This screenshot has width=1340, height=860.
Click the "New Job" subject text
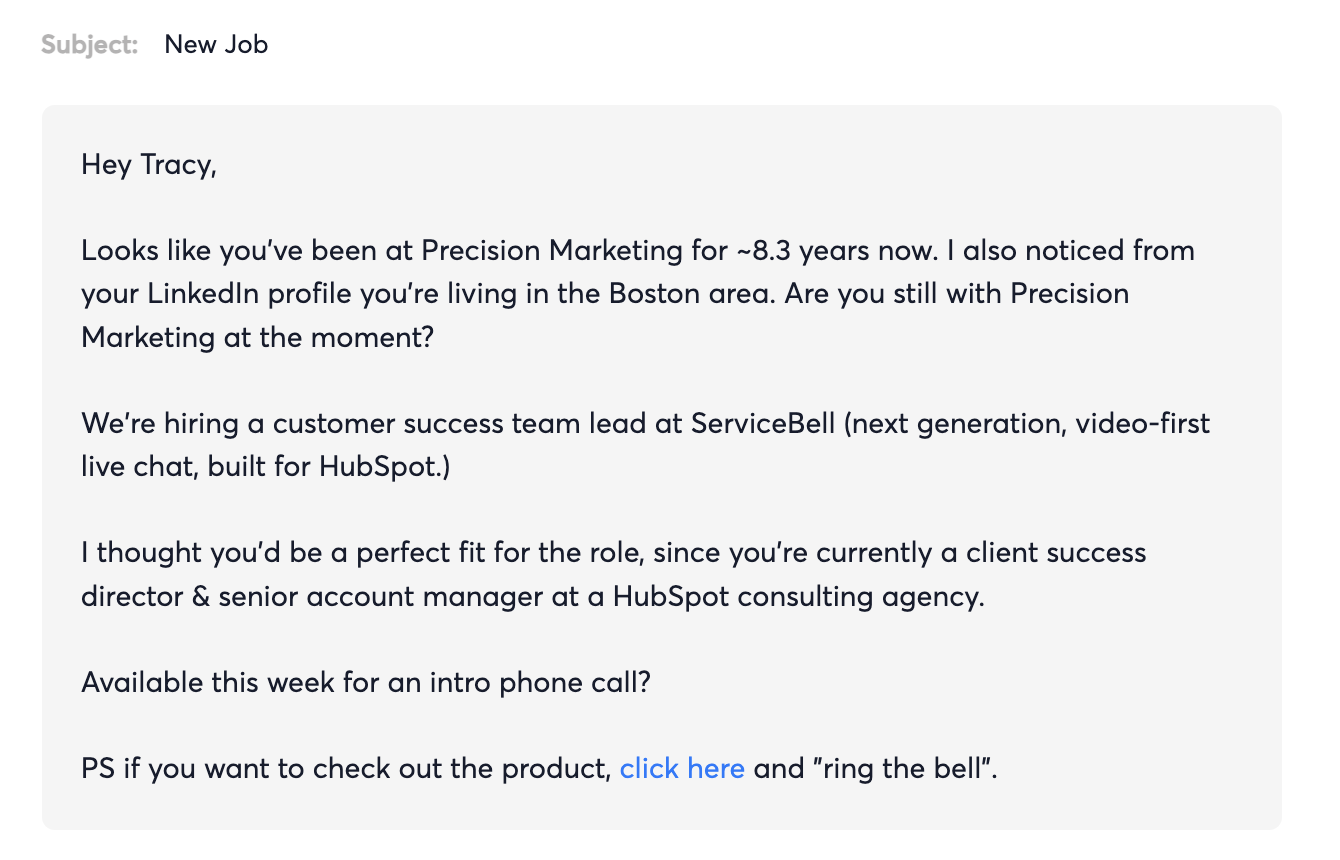216,44
